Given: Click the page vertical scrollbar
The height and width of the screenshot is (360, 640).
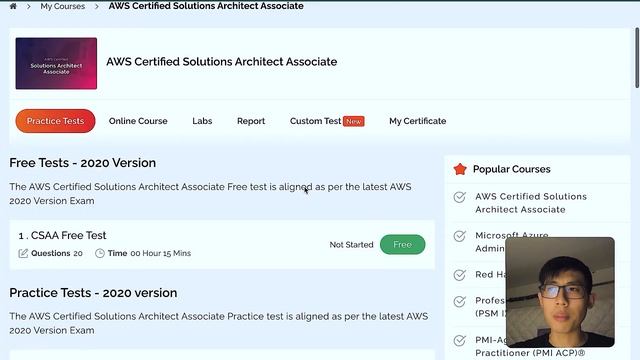Looking at the screenshot, I should point(637,57).
